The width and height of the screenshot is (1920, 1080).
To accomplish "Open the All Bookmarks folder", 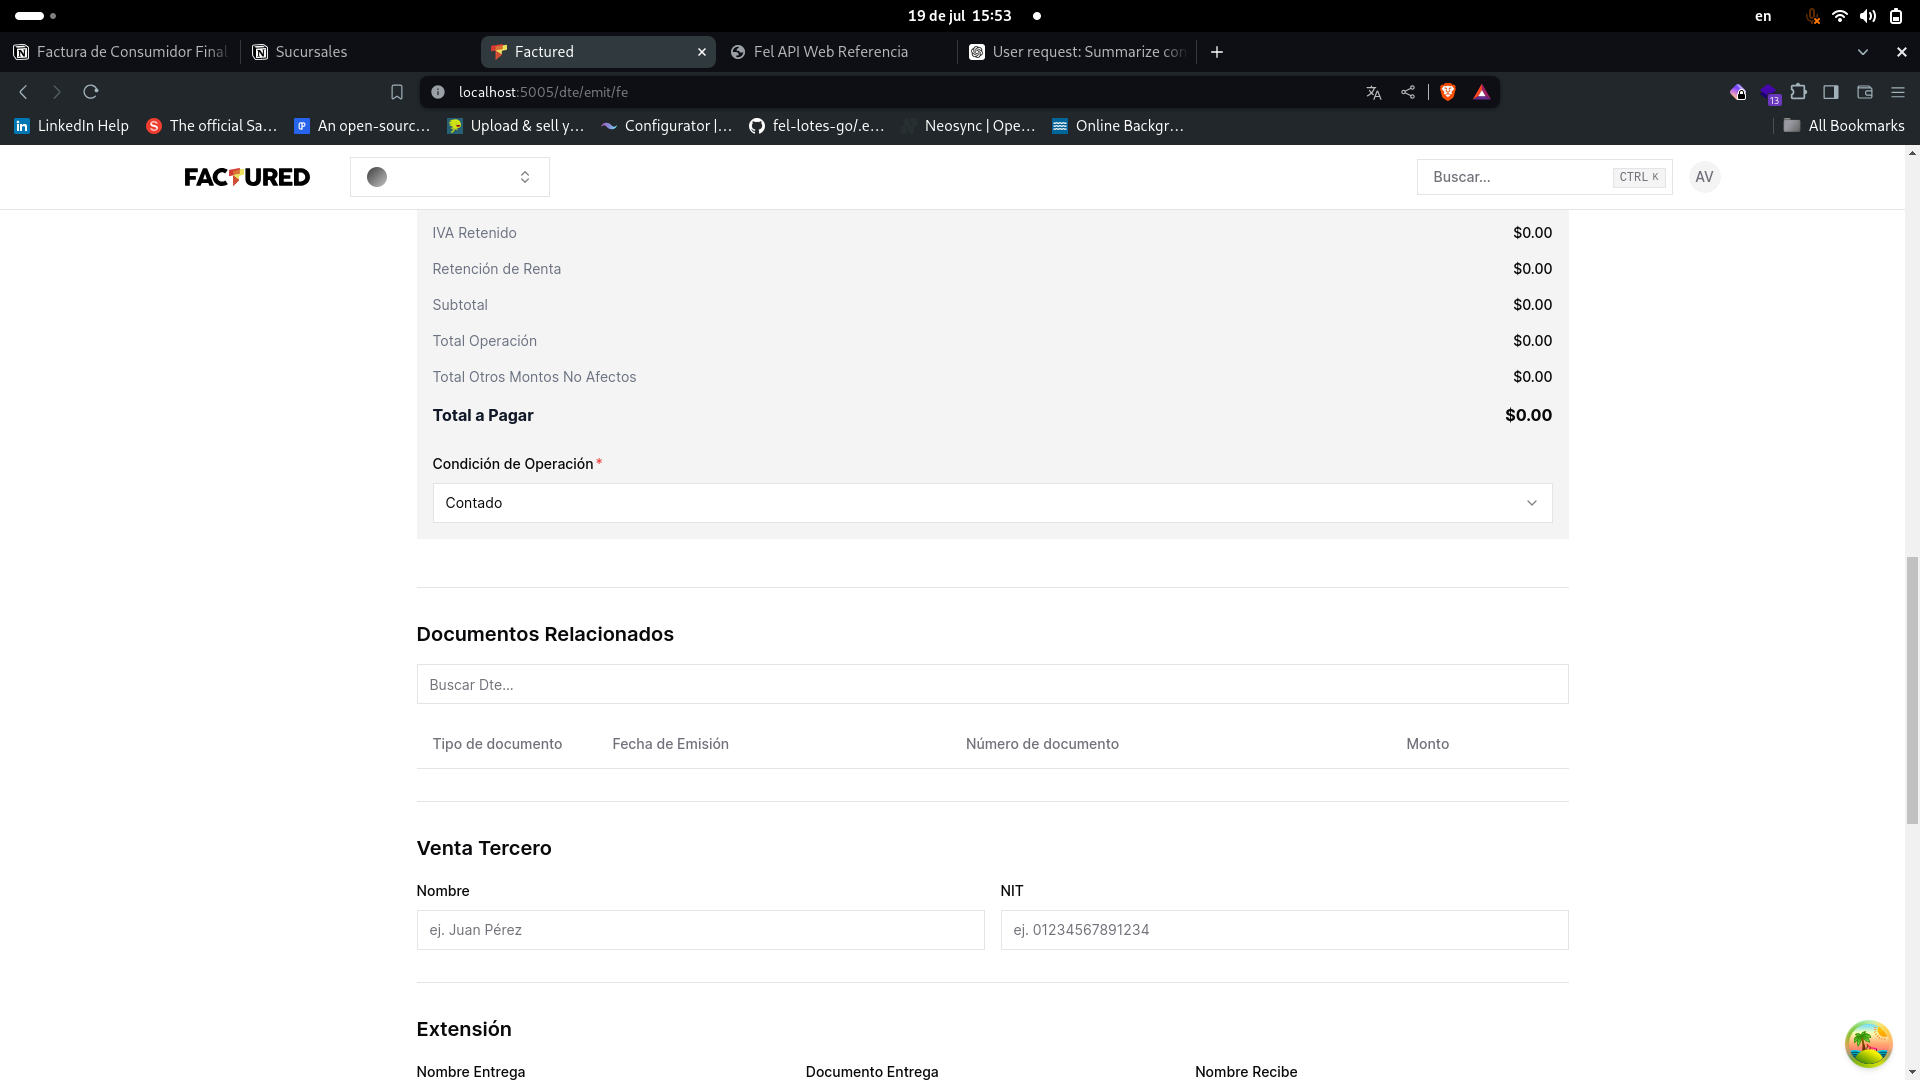I will [x=1844, y=126].
